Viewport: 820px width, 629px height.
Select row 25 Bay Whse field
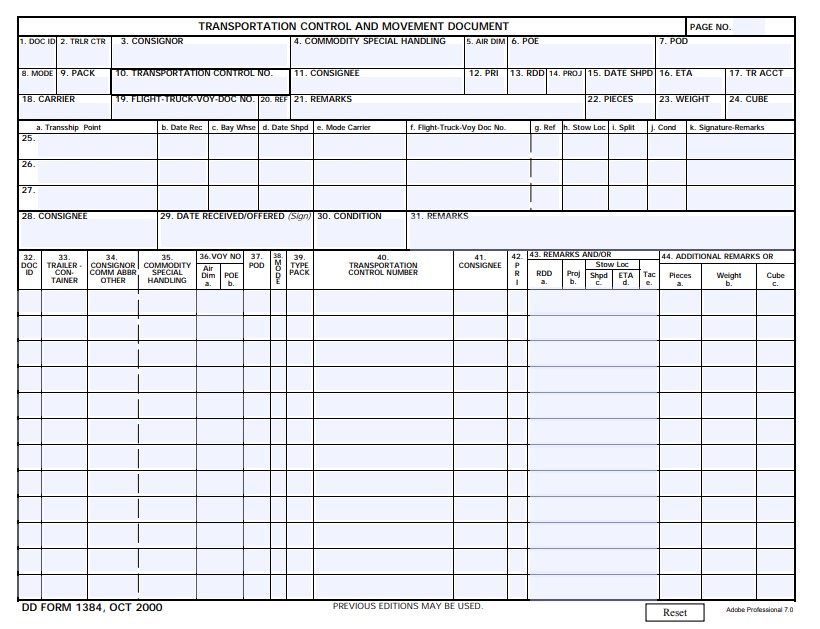pyautogui.click(x=233, y=146)
